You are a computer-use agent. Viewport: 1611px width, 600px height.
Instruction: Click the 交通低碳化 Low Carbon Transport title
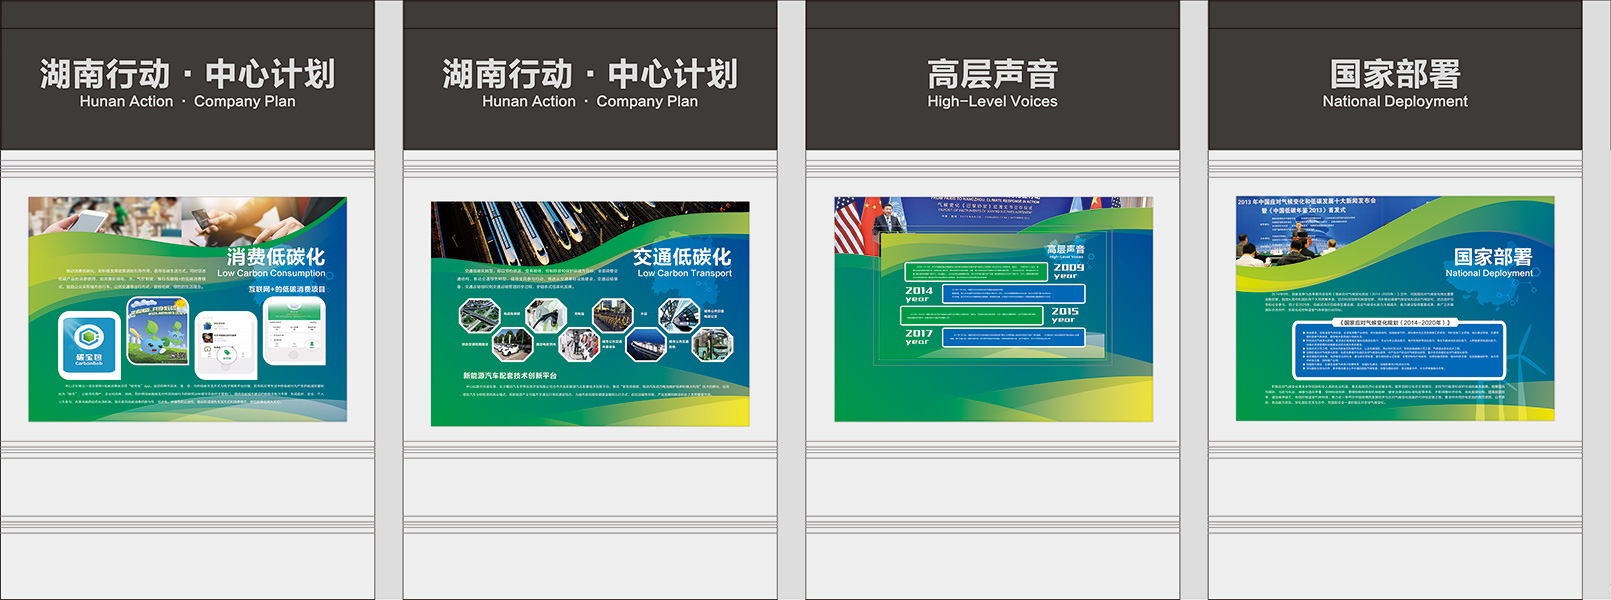(683, 262)
